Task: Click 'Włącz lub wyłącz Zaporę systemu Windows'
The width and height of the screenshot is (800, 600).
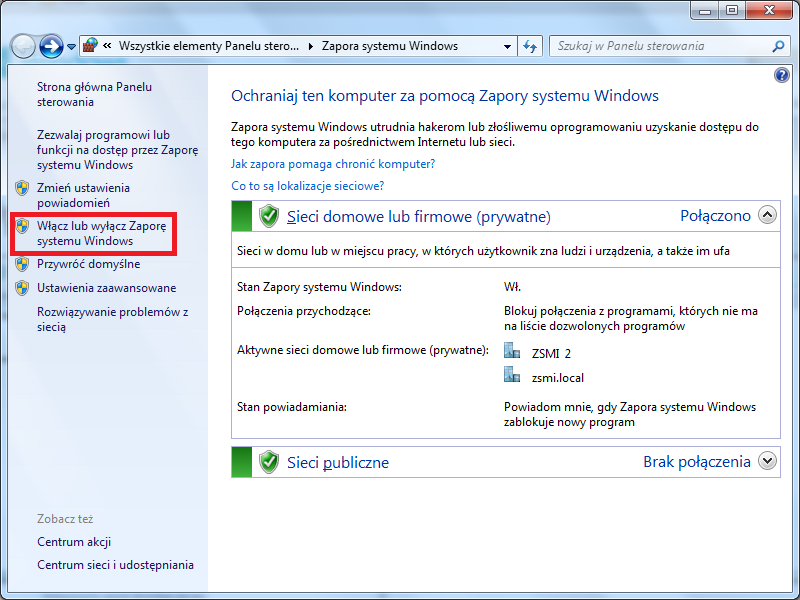Action: coord(102,233)
